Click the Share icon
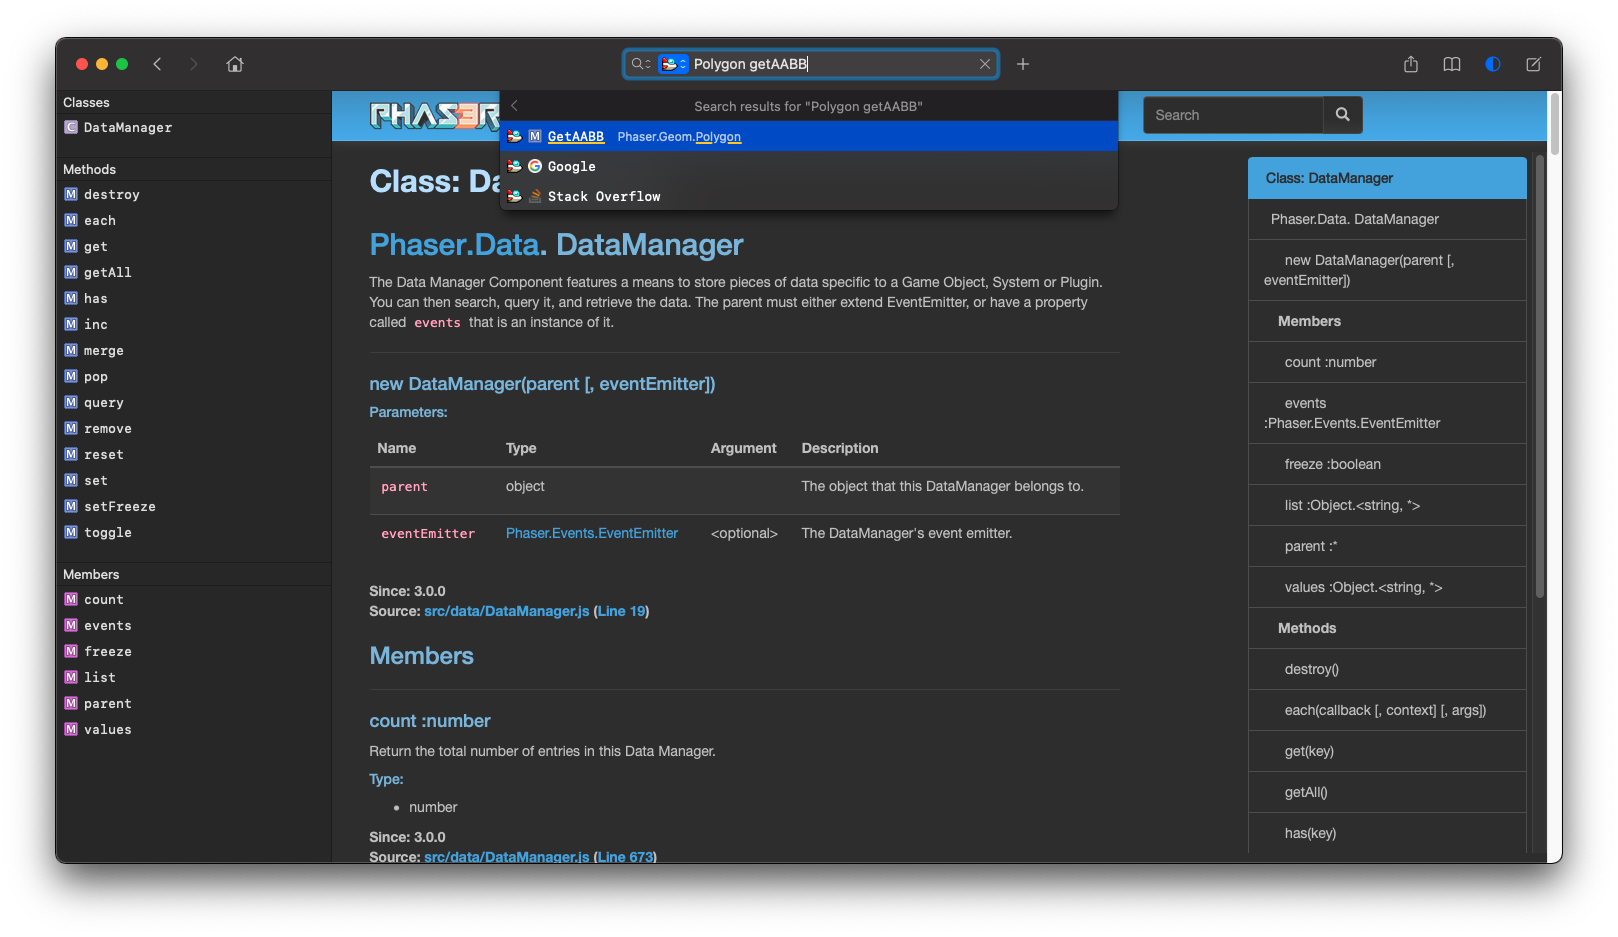 pos(1410,63)
